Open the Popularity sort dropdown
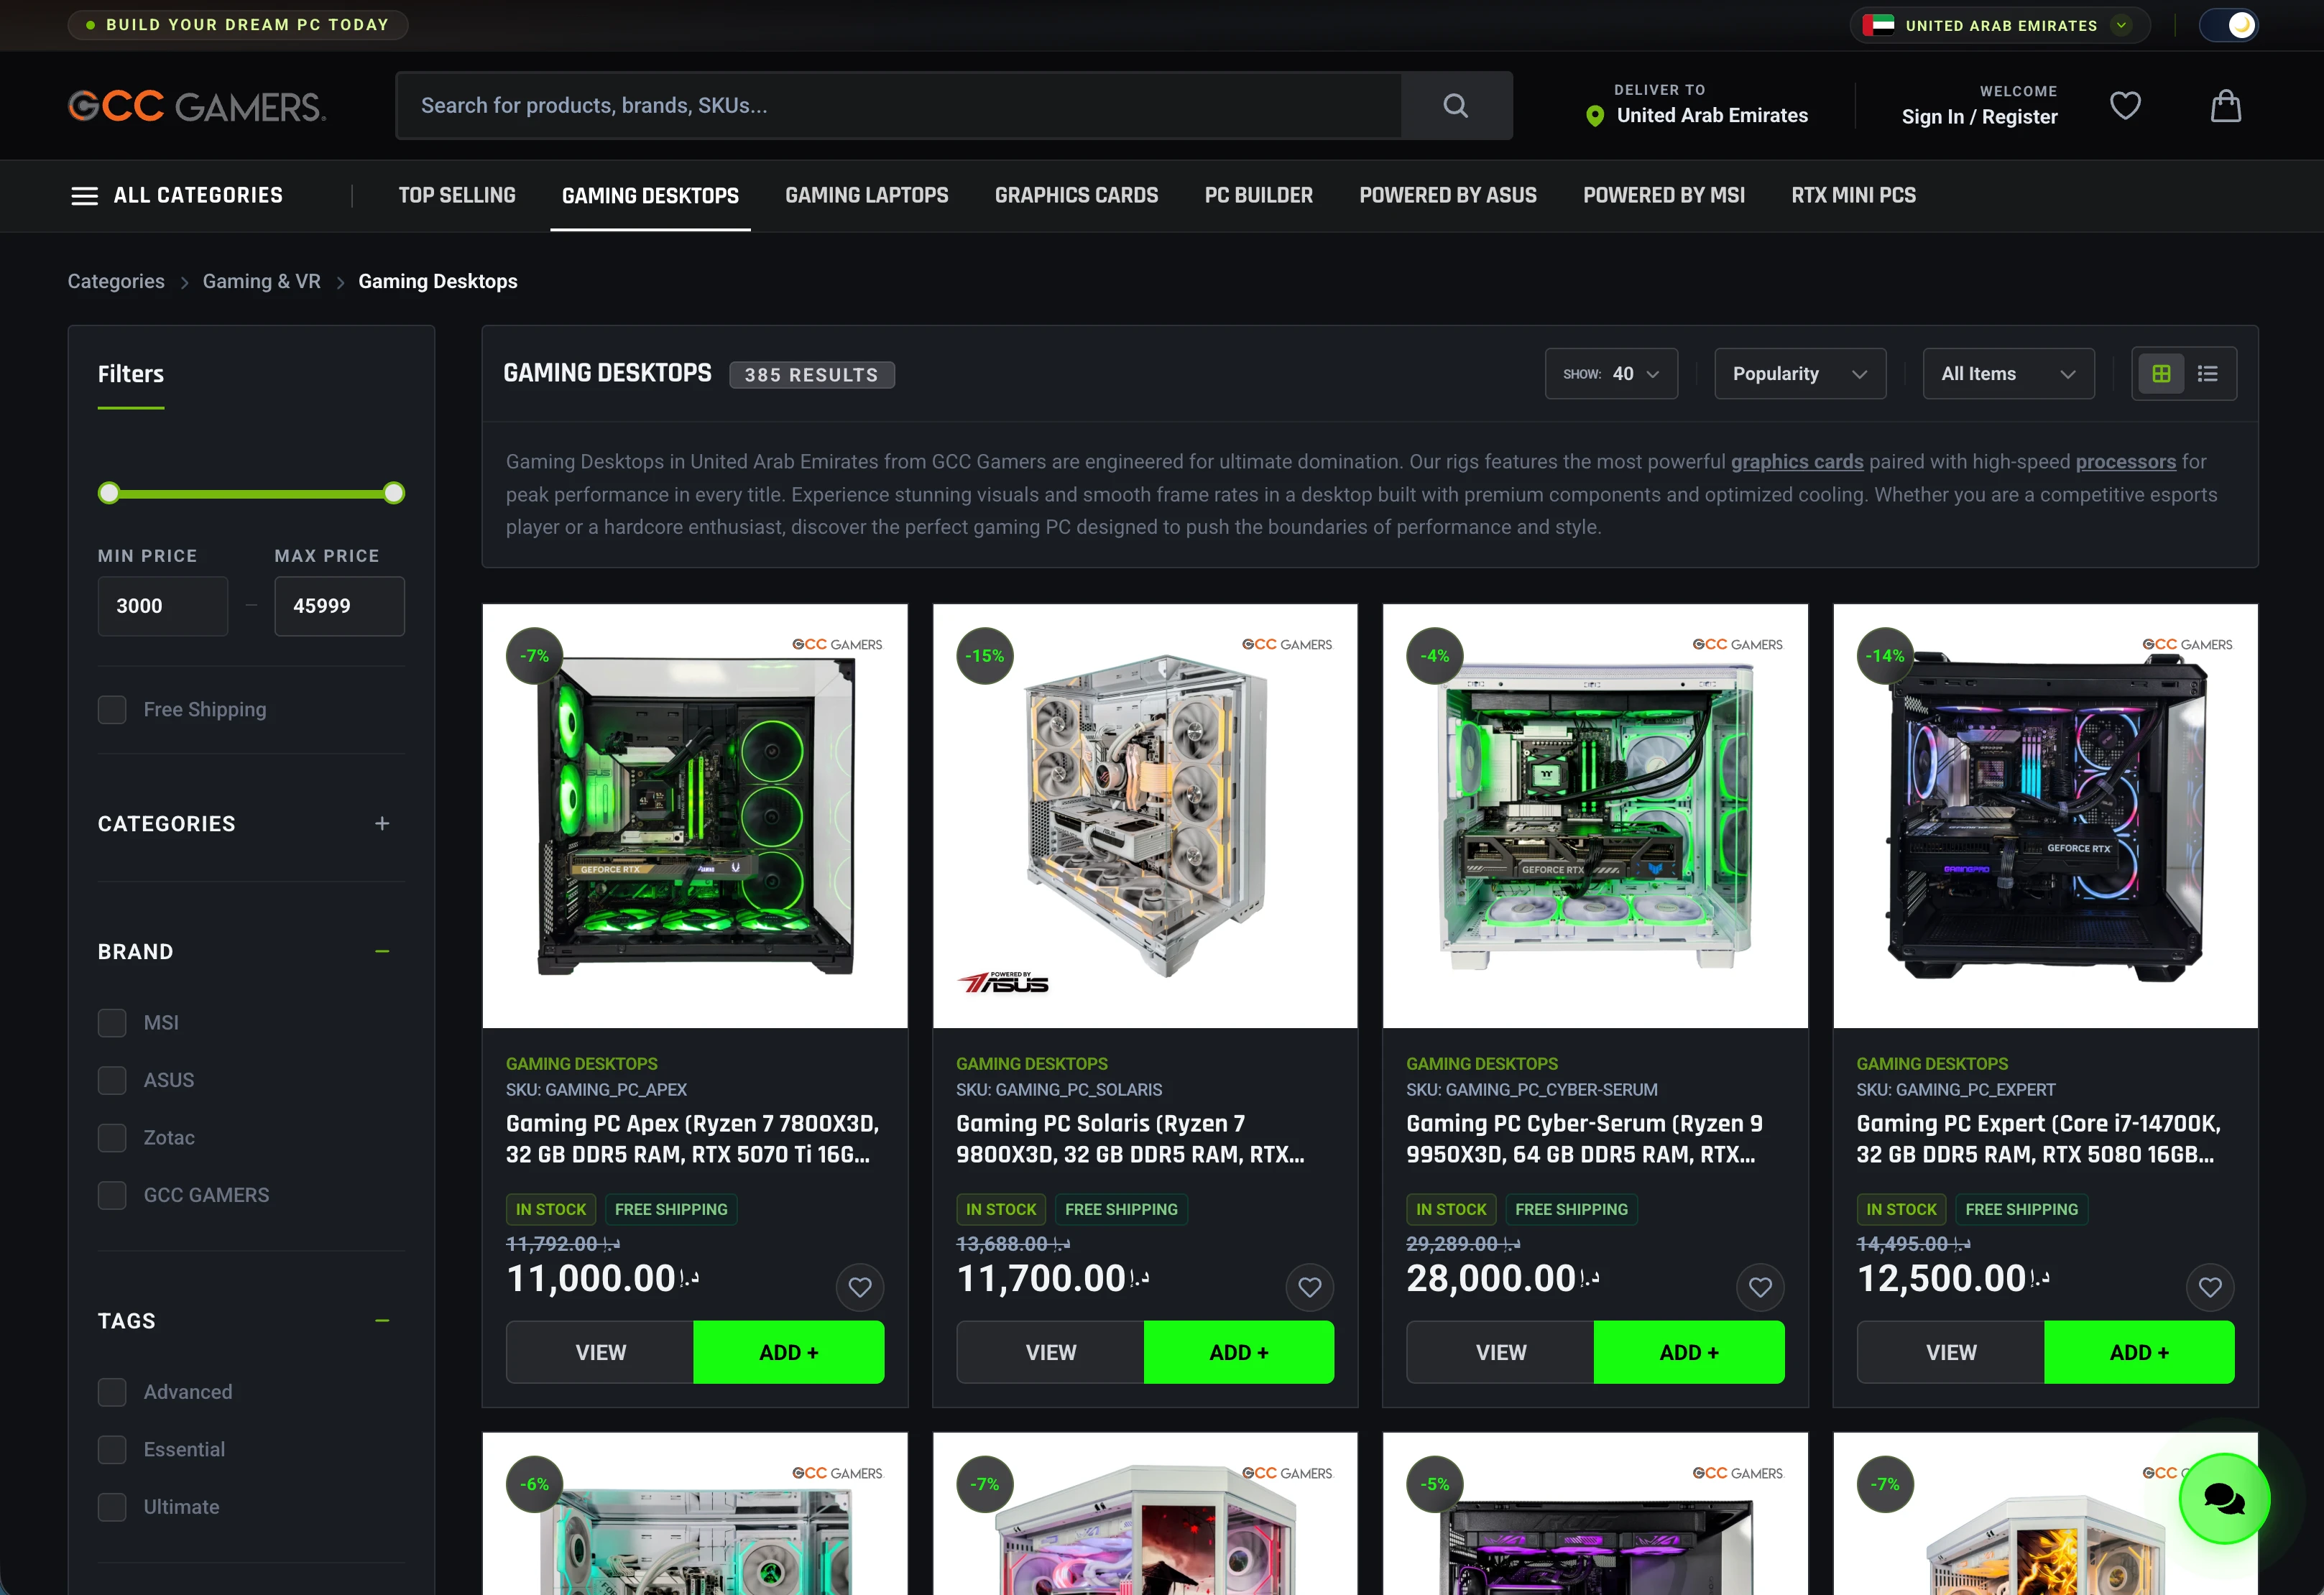Screen dimensions: 2324x1595 click(1800, 374)
